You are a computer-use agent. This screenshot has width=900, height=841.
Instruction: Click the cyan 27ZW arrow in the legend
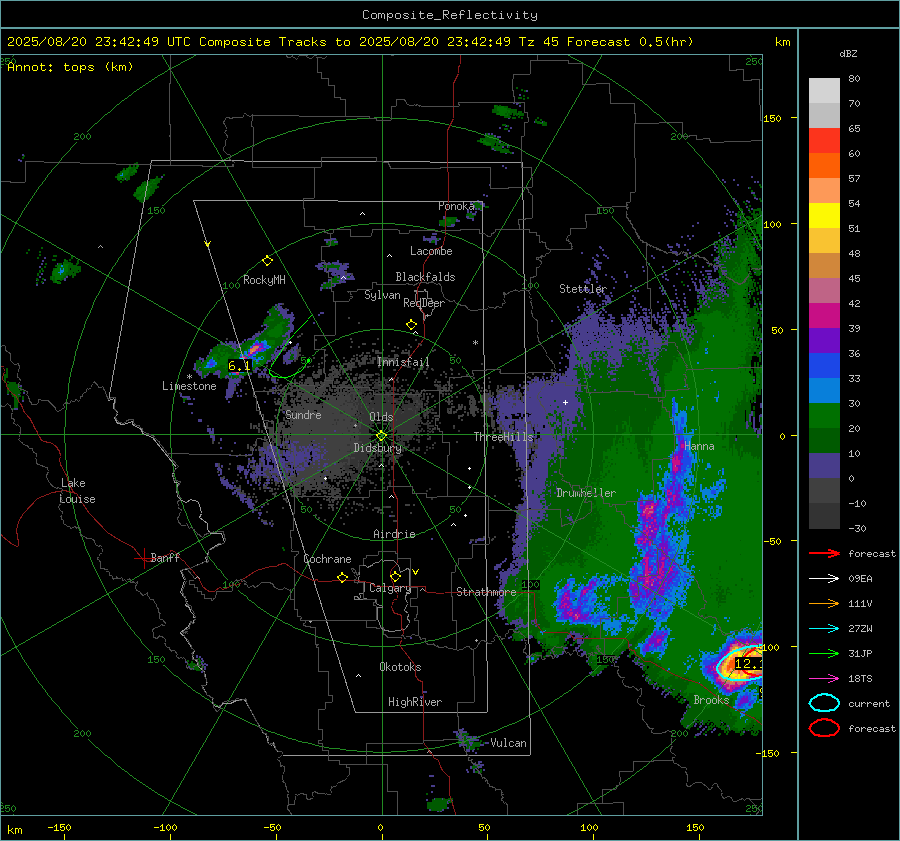pos(824,629)
